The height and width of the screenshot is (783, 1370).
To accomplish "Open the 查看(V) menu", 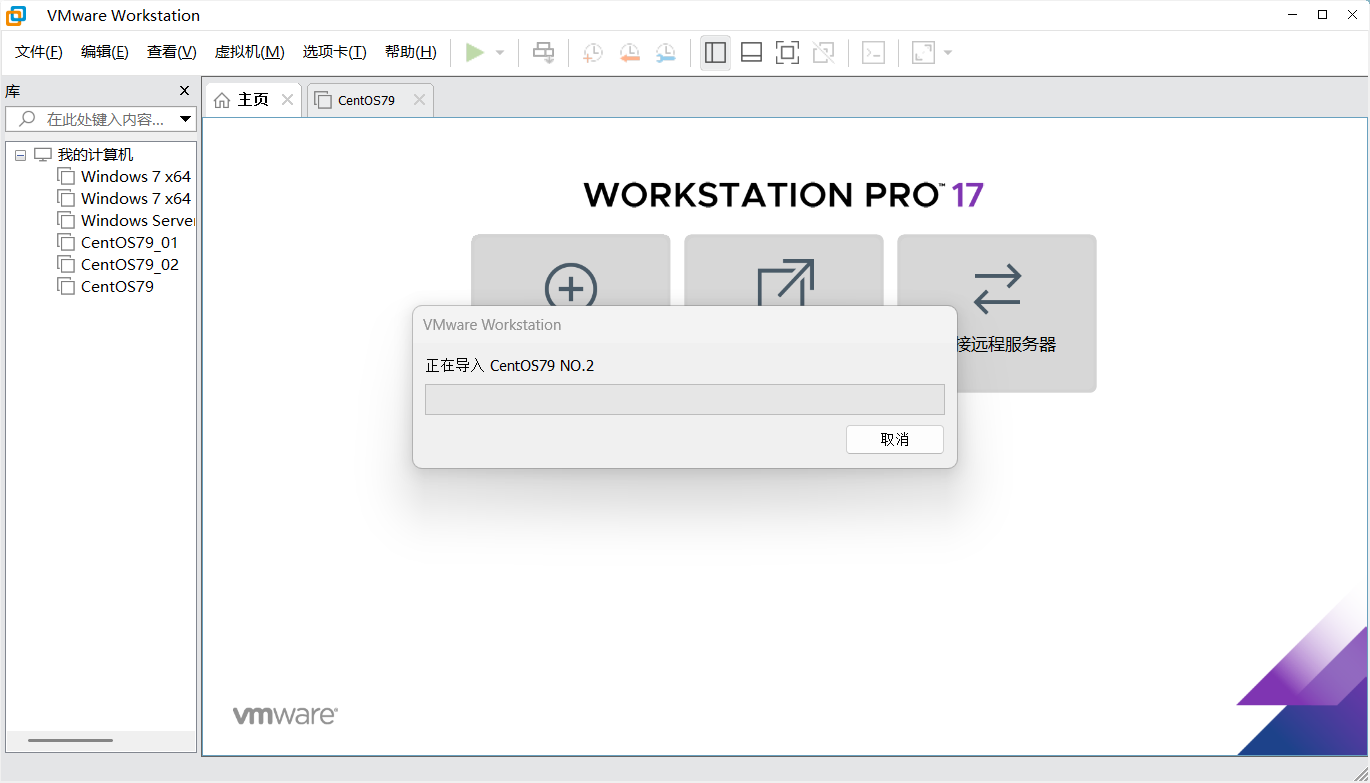I will tap(172, 52).
